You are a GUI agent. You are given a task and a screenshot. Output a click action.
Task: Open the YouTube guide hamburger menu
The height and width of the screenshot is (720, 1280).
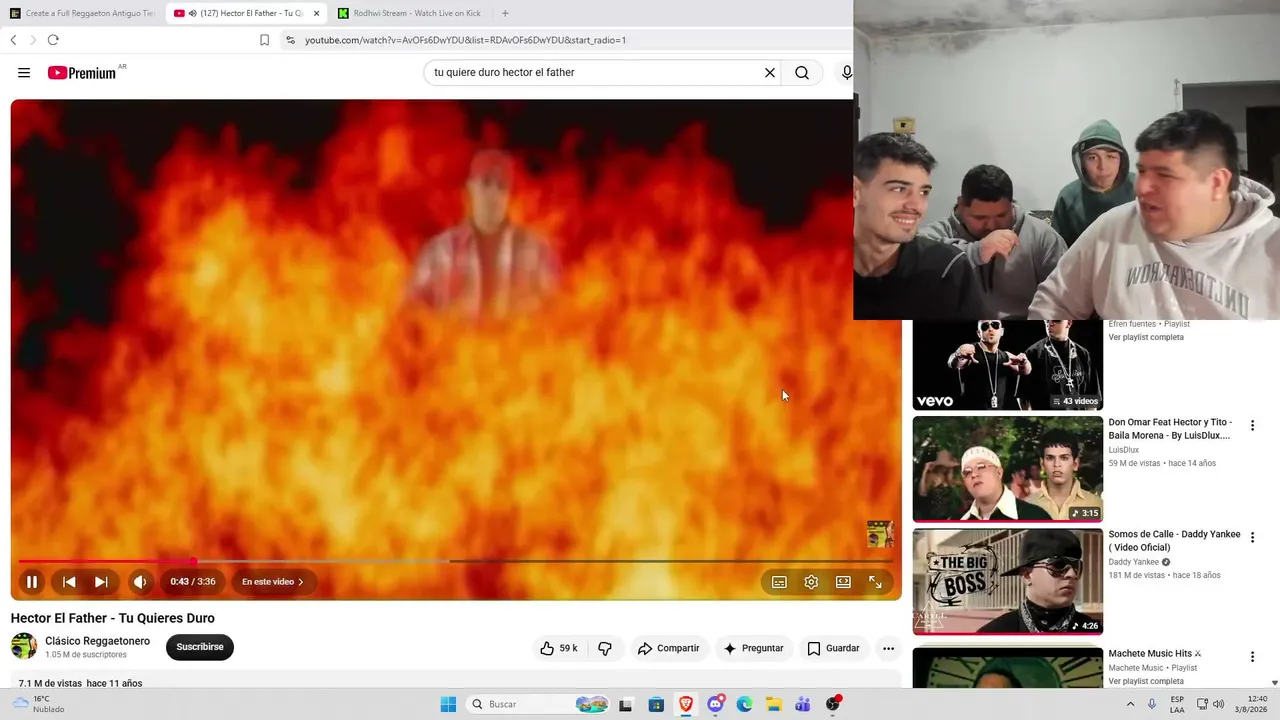24,72
